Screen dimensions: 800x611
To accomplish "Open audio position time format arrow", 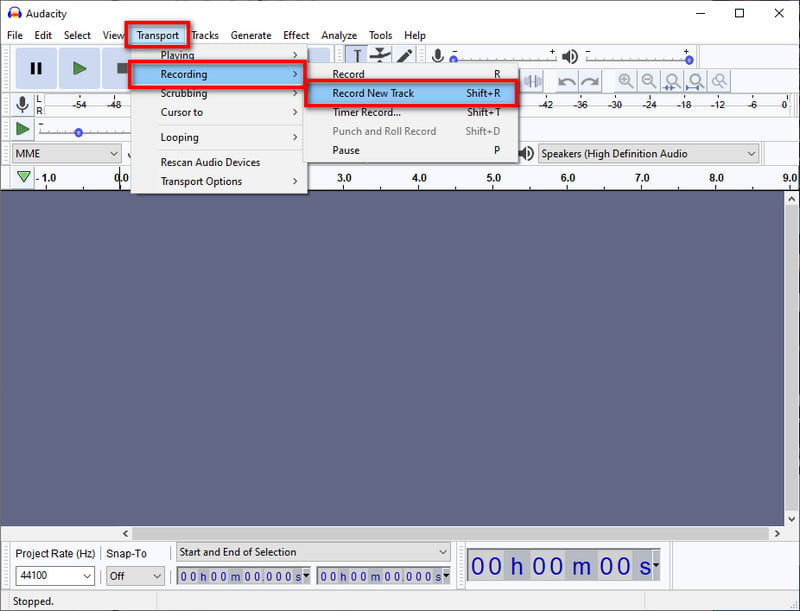I will point(656,565).
